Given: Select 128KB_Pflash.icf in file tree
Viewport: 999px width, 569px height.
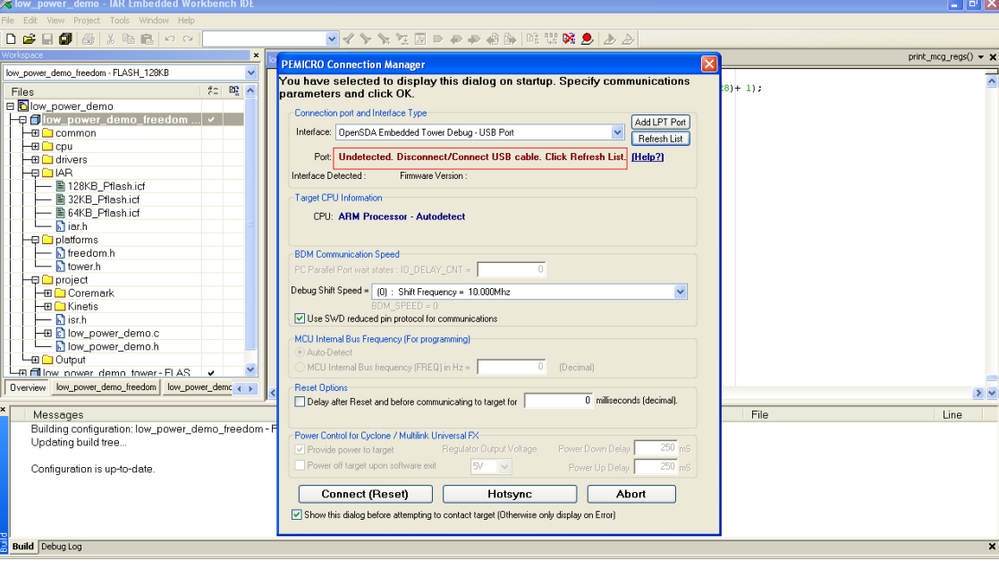Looking at the screenshot, I should (x=106, y=186).
